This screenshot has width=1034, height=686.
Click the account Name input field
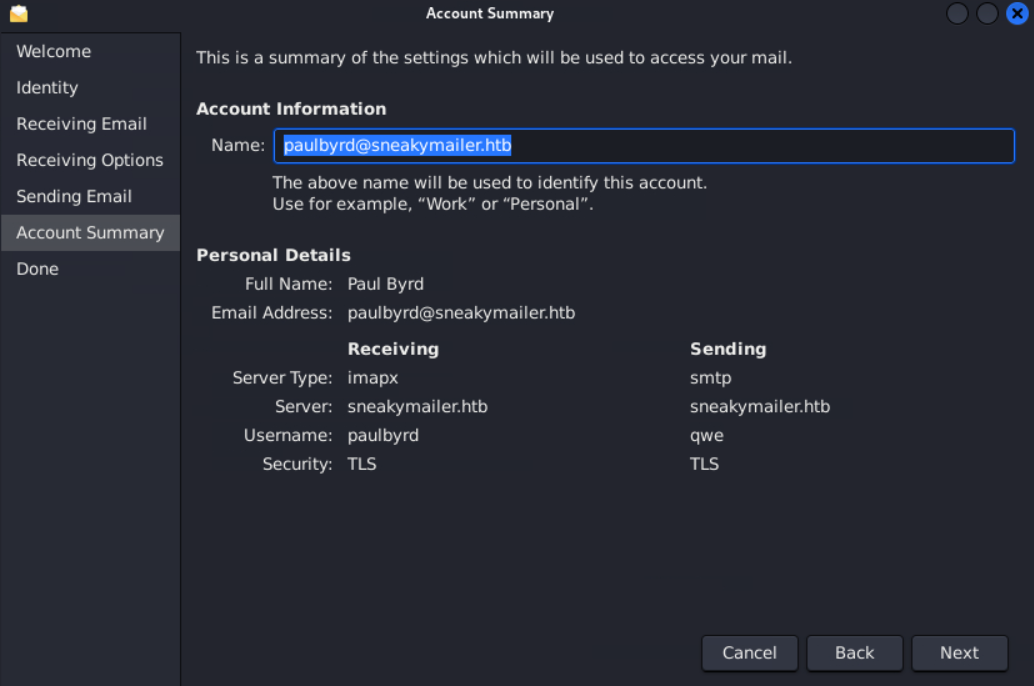point(644,146)
